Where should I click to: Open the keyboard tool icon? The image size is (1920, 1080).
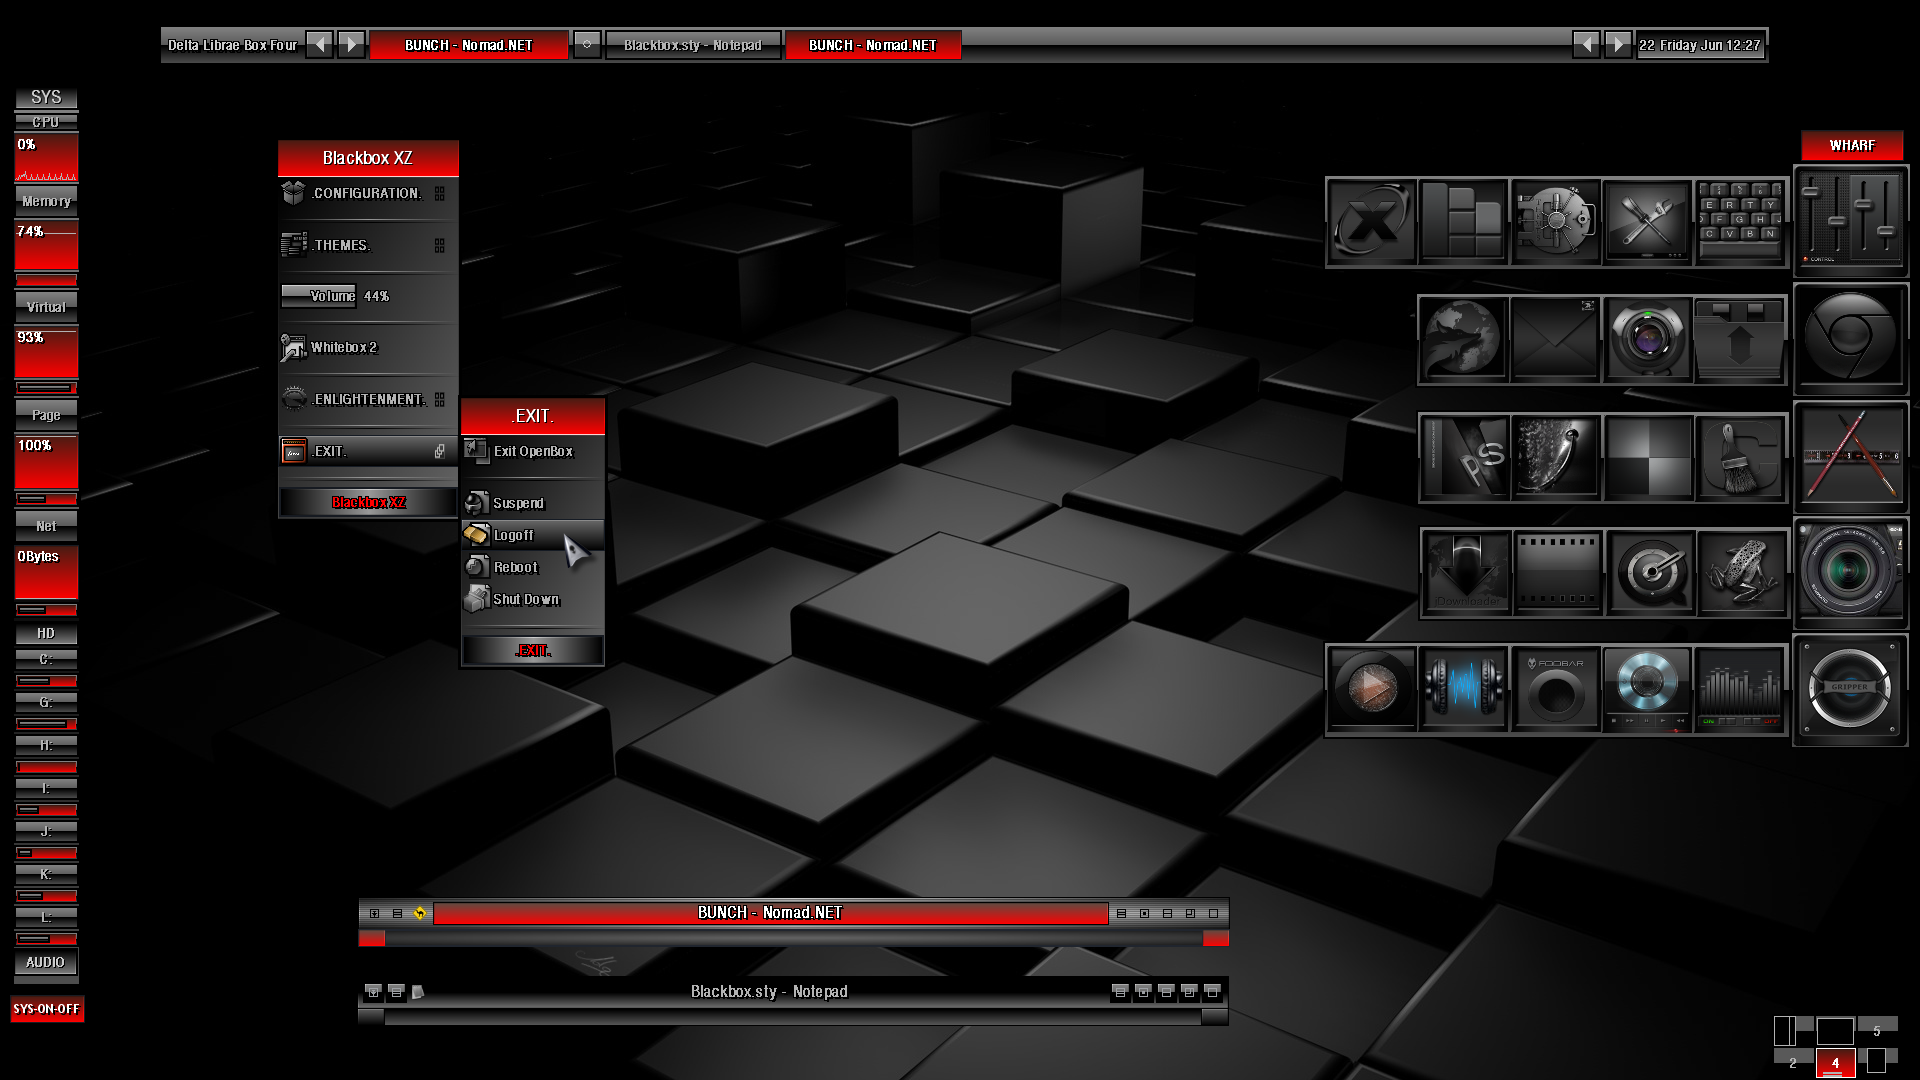pos(1740,222)
